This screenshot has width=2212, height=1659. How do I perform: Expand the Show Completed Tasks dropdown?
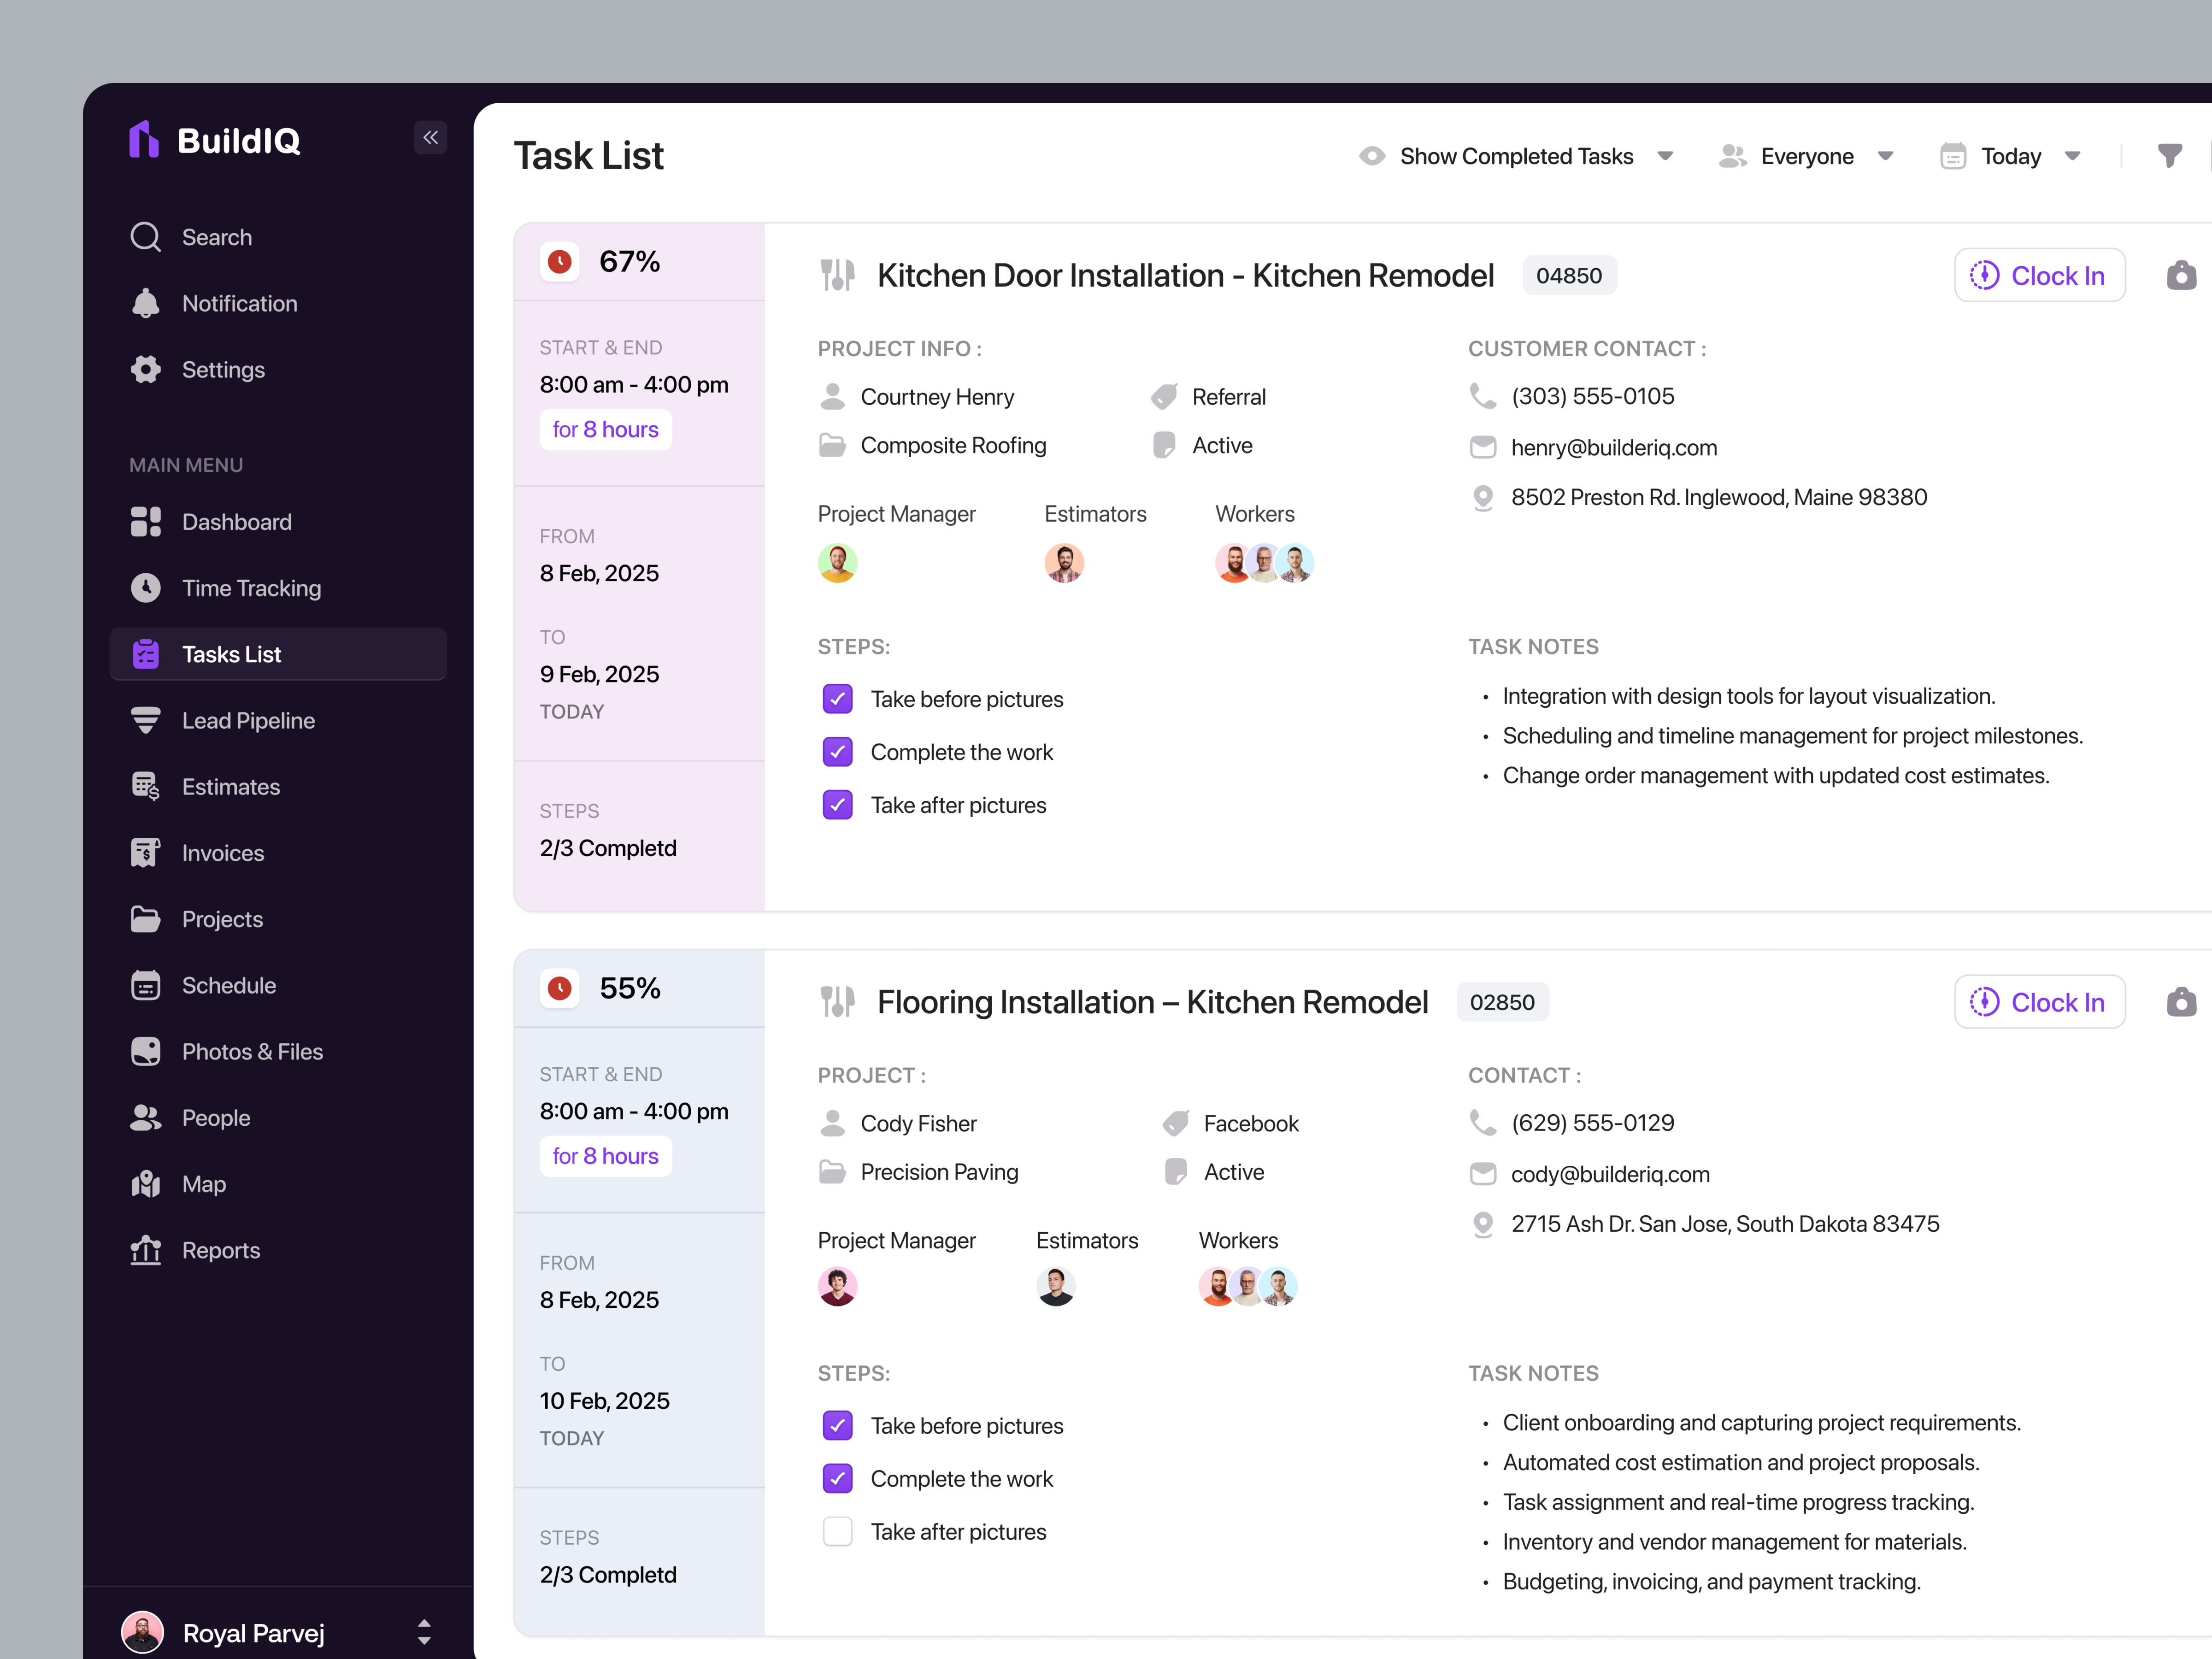[1665, 156]
